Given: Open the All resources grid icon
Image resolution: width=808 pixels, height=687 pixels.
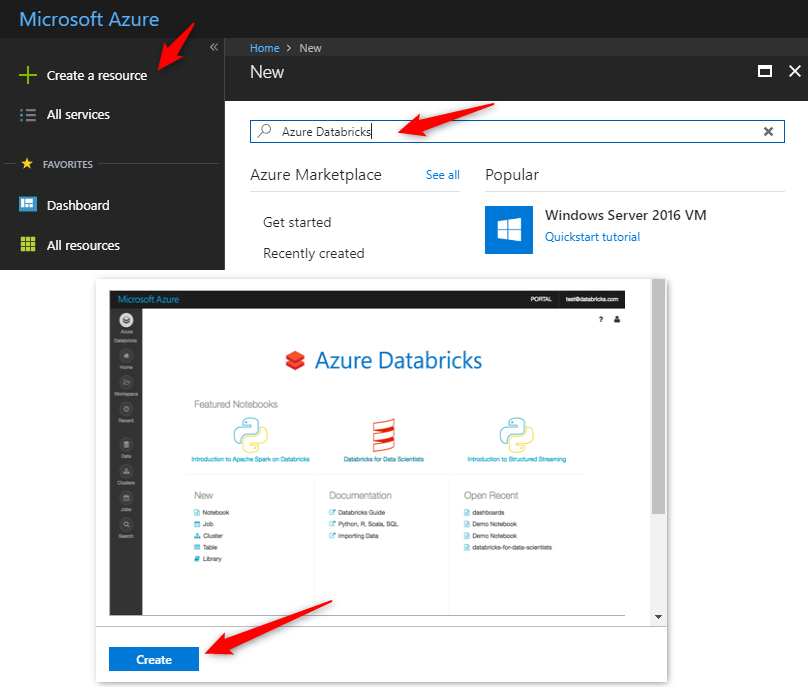Looking at the screenshot, I should coord(28,244).
